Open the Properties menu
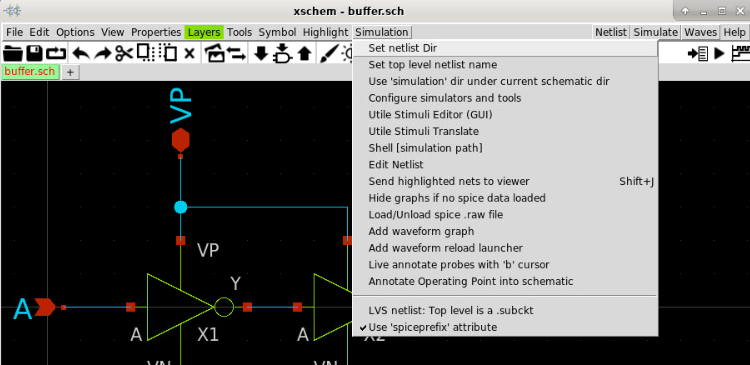Image resolution: width=750 pixels, height=365 pixels. coord(156,32)
